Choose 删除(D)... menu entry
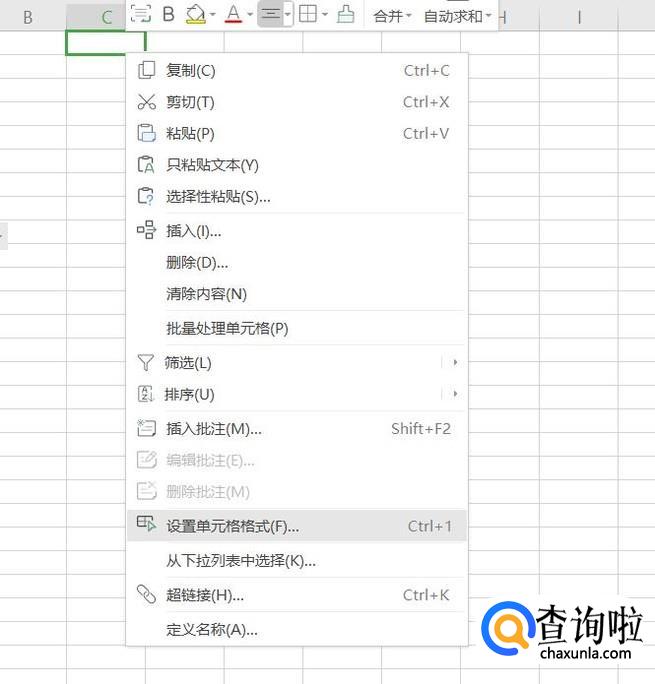655x684 pixels. coord(297,263)
